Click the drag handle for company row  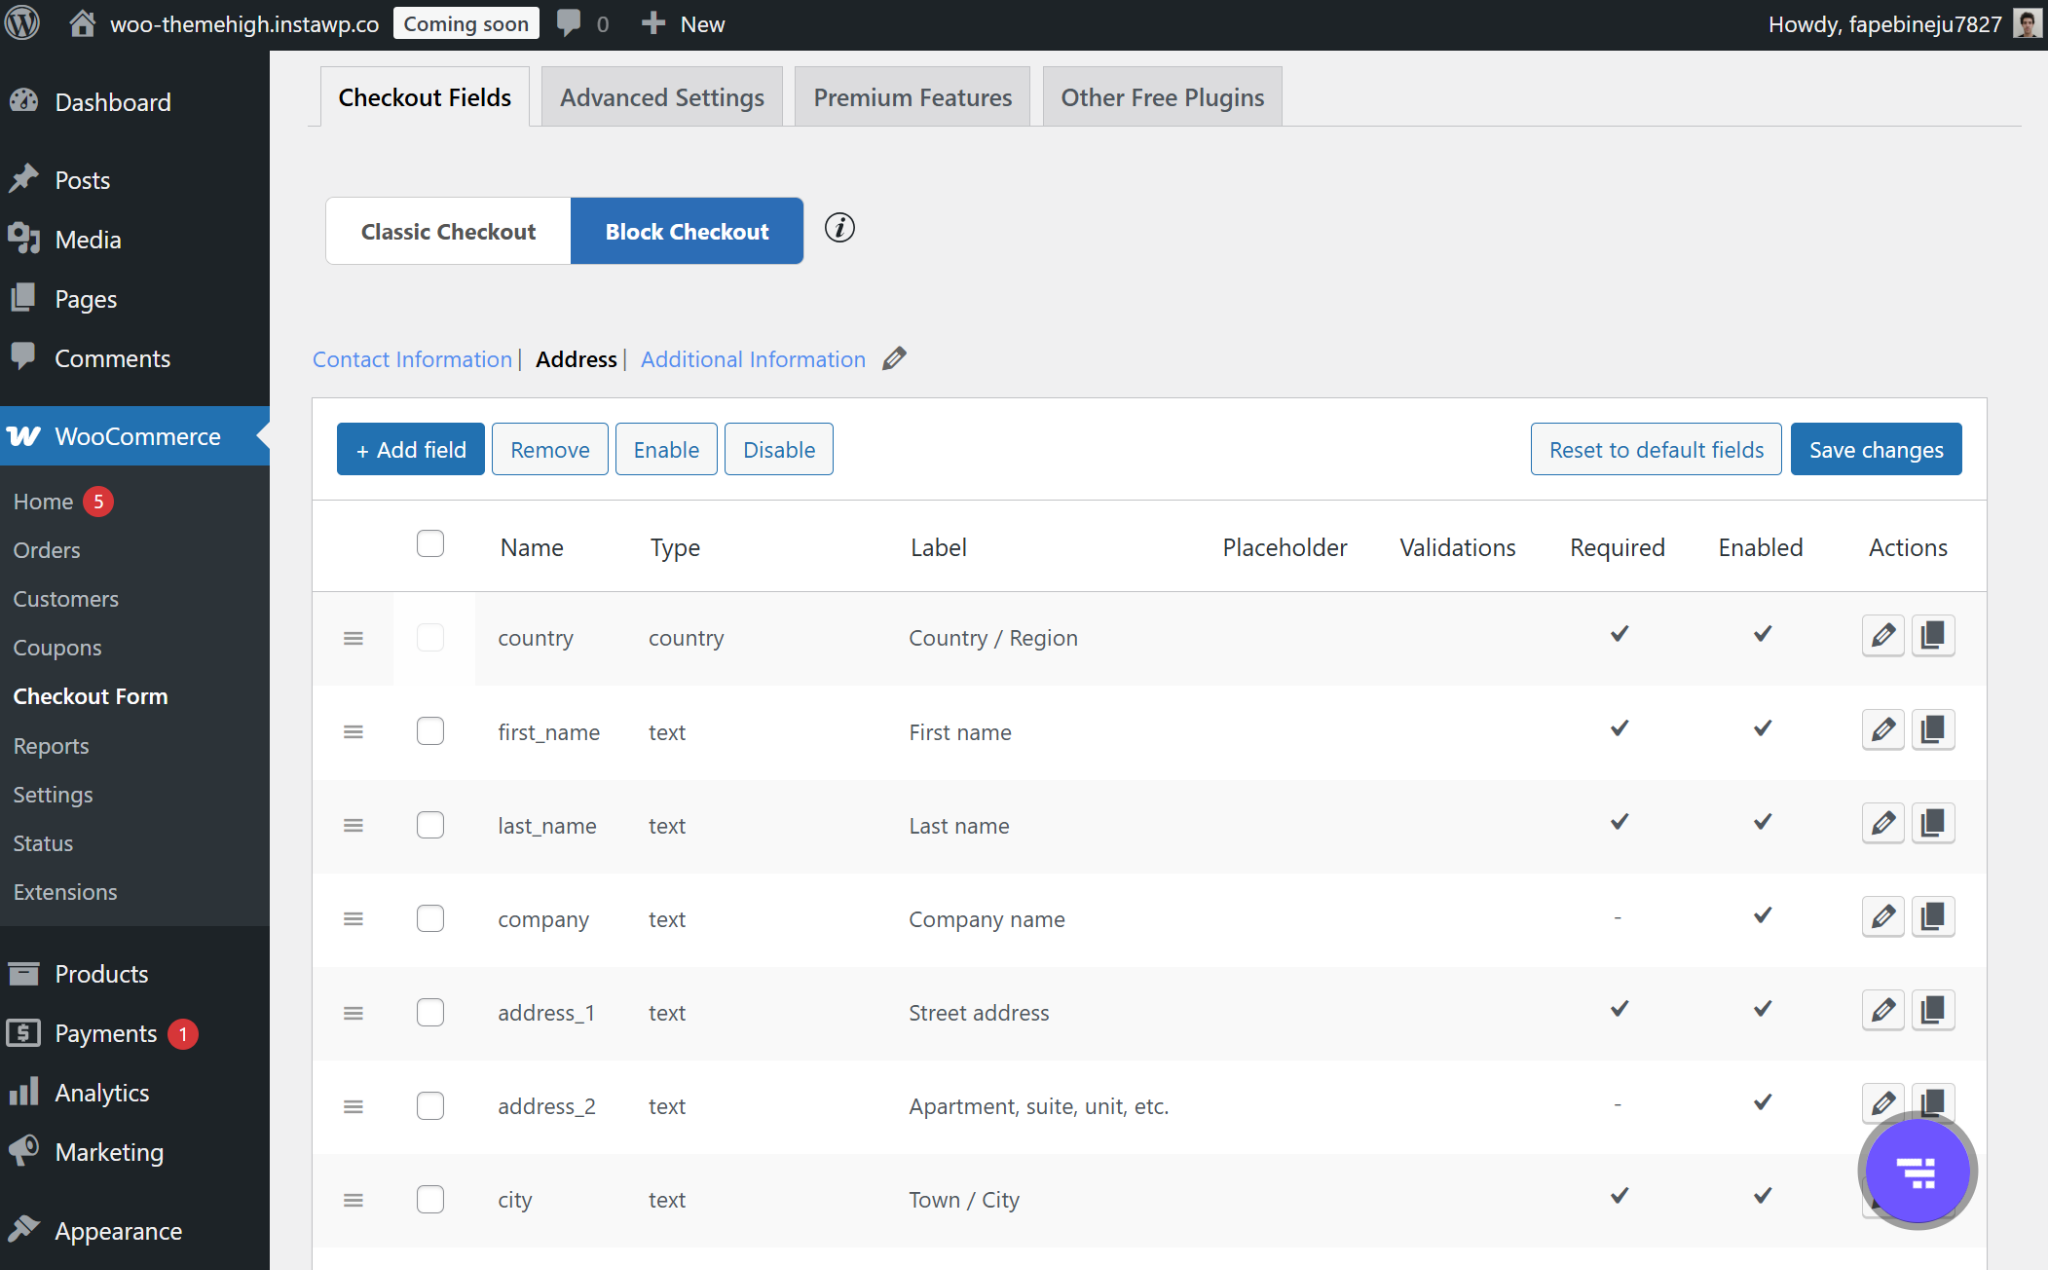353,919
